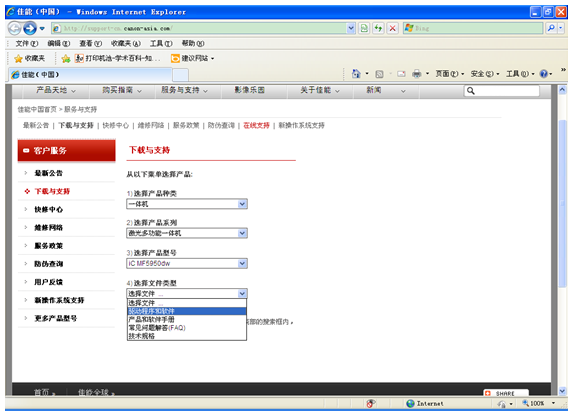This screenshot has width=575, height=417.
Task: Open the 新闻 navigation menu
Action: [x=386, y=90]
